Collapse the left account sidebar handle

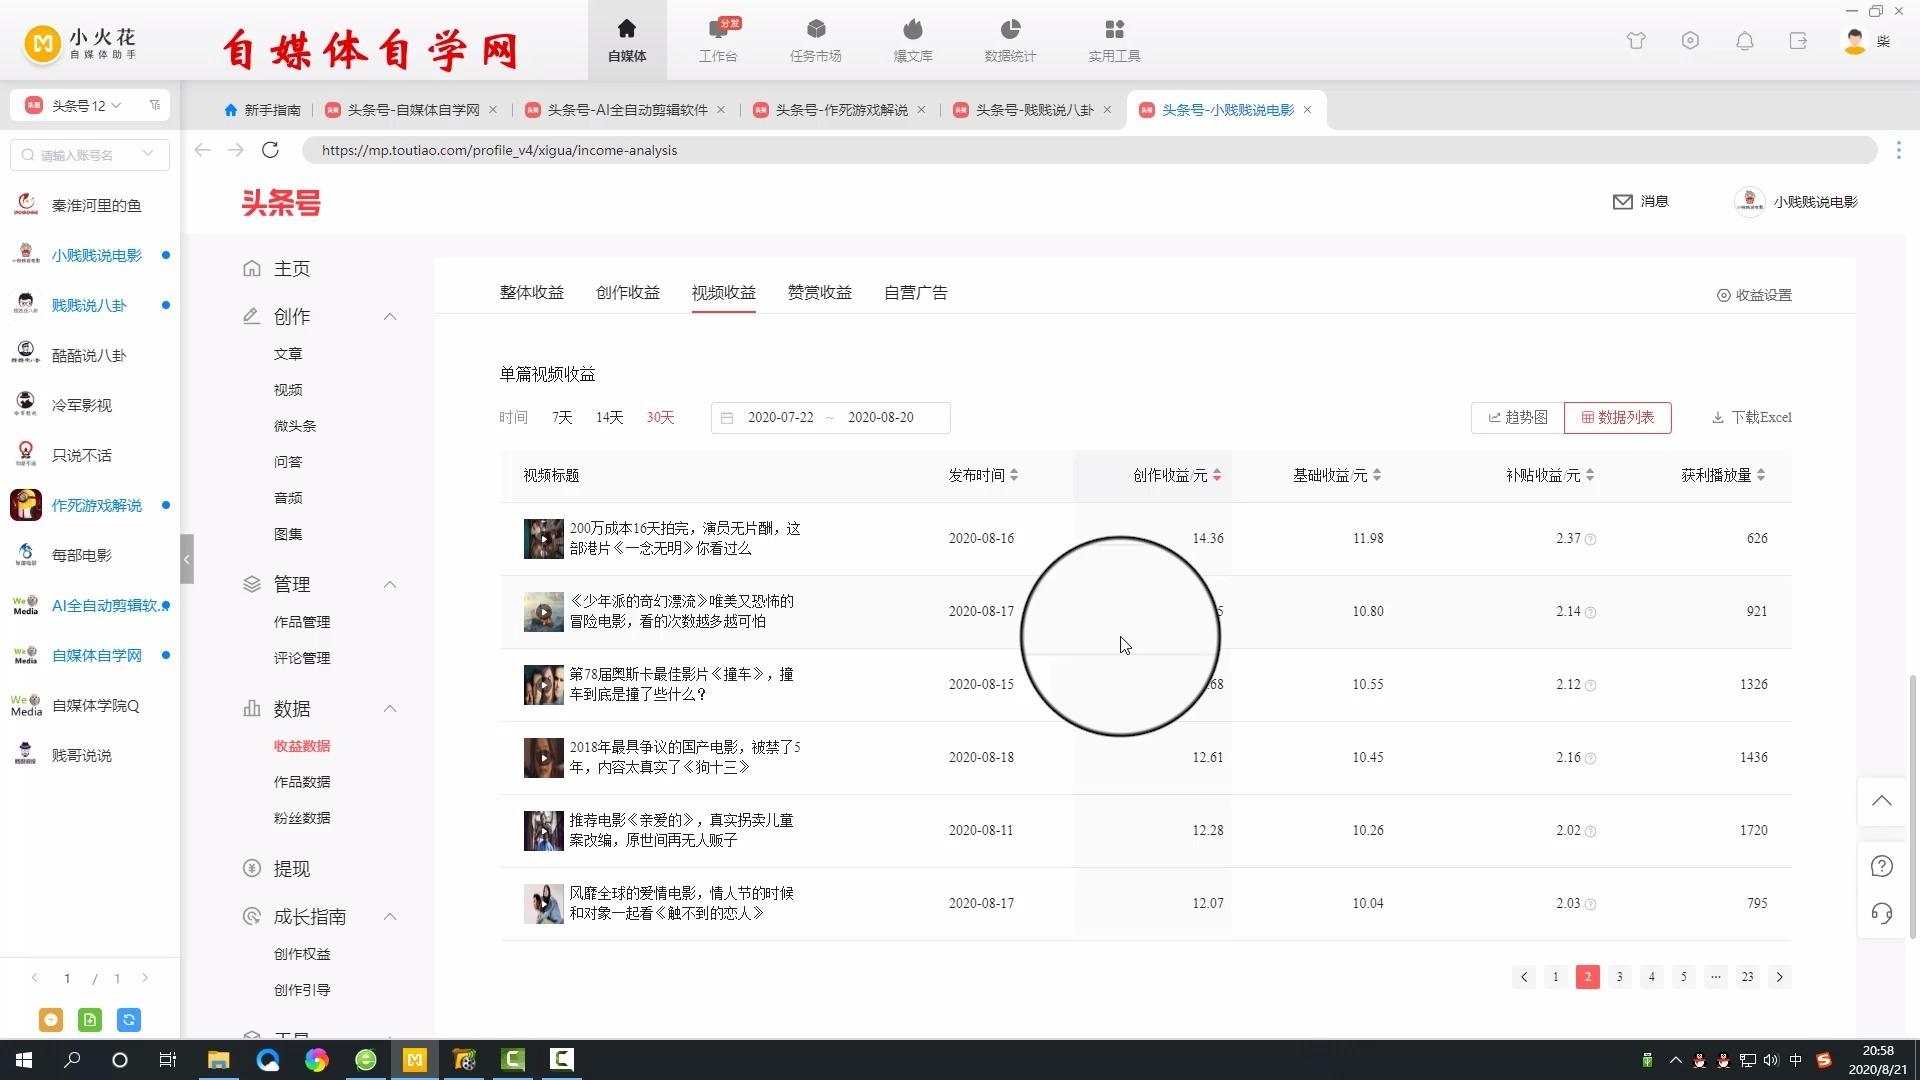tap(187, 559)
